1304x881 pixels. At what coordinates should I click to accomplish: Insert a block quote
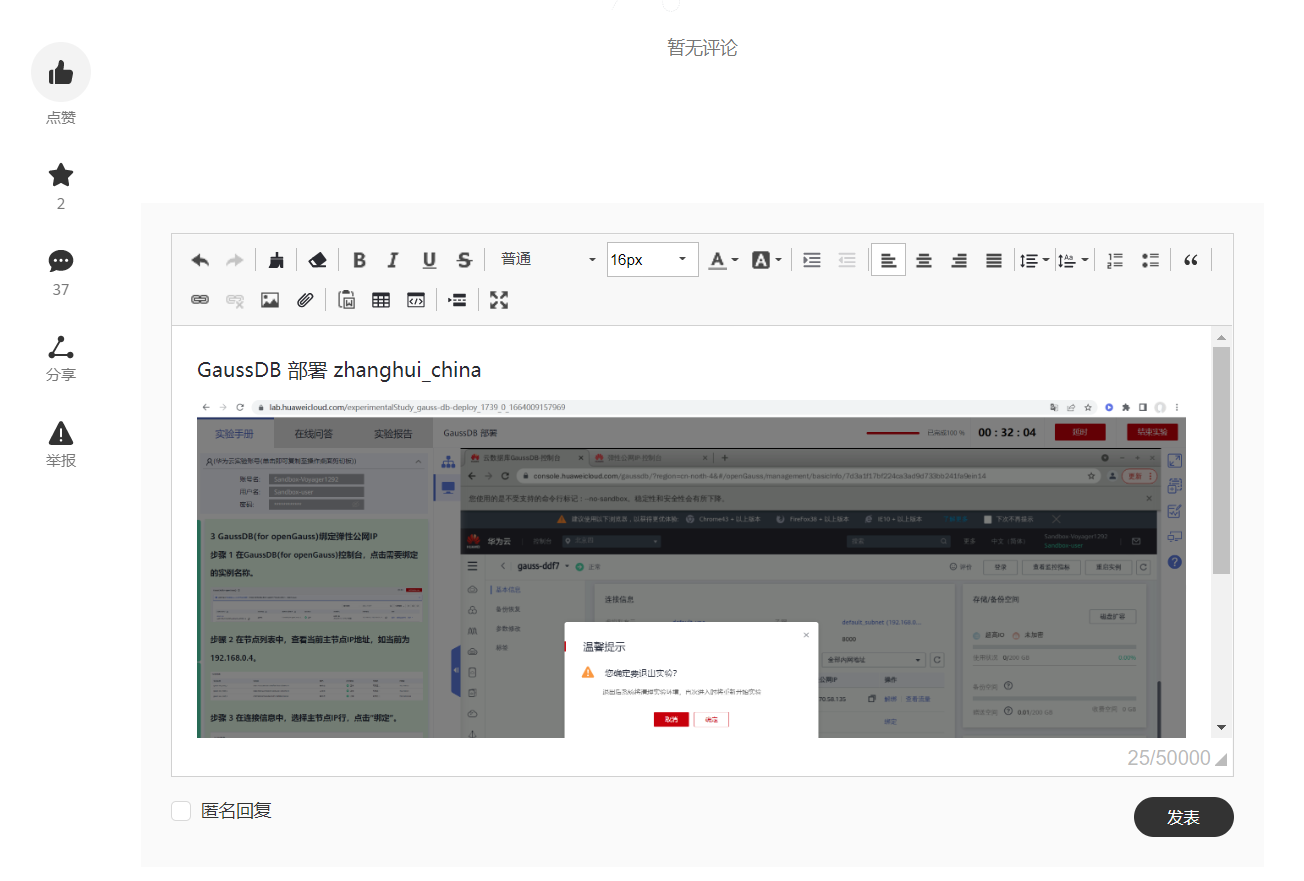point(1191,260)
